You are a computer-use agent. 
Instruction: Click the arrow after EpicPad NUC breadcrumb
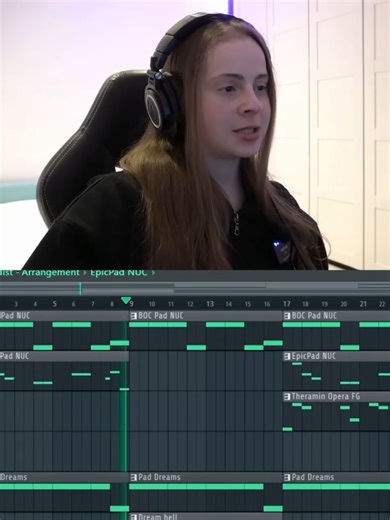153,273
